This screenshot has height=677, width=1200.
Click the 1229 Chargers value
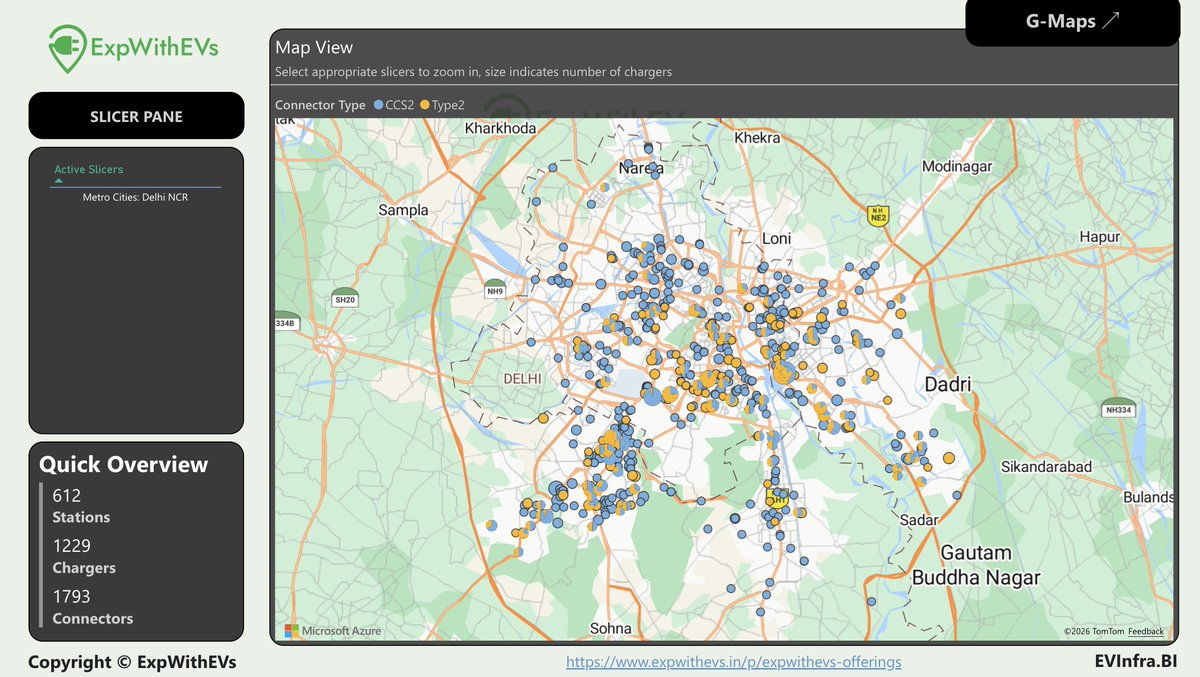72,546
